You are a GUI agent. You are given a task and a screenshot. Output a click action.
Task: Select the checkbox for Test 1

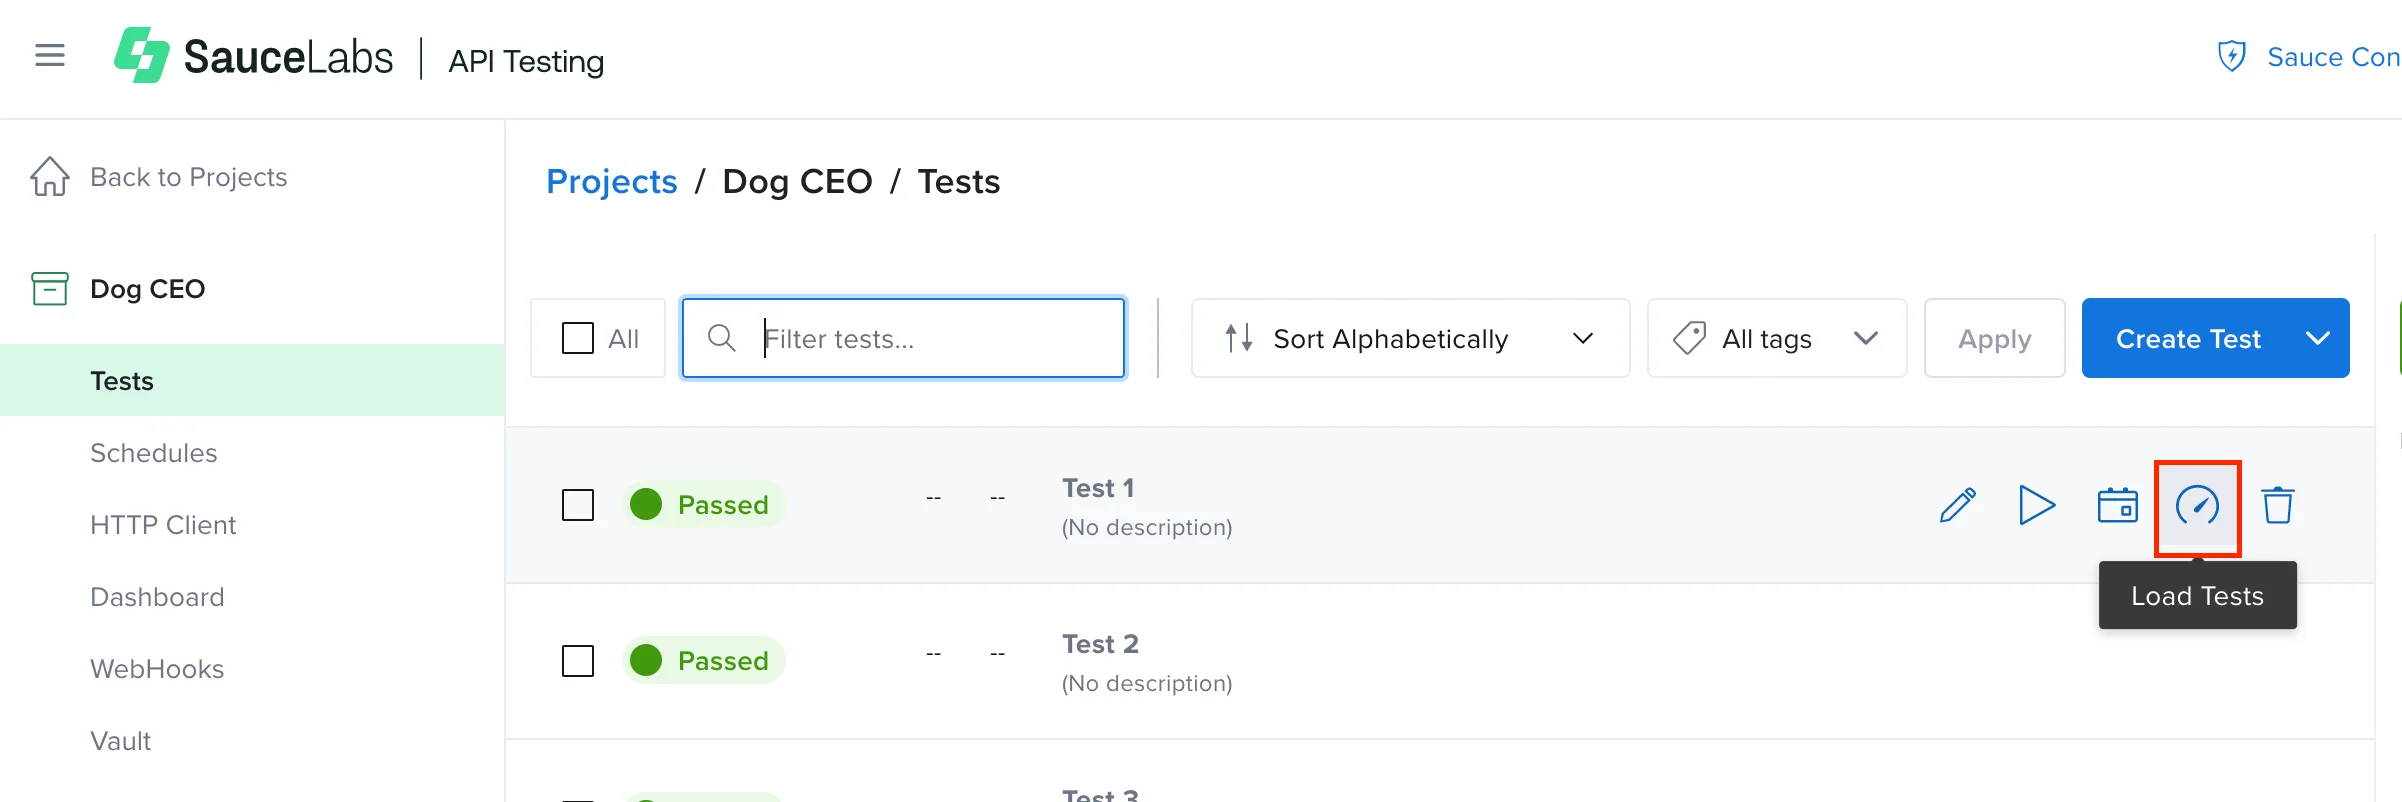[x=578, y=505]
